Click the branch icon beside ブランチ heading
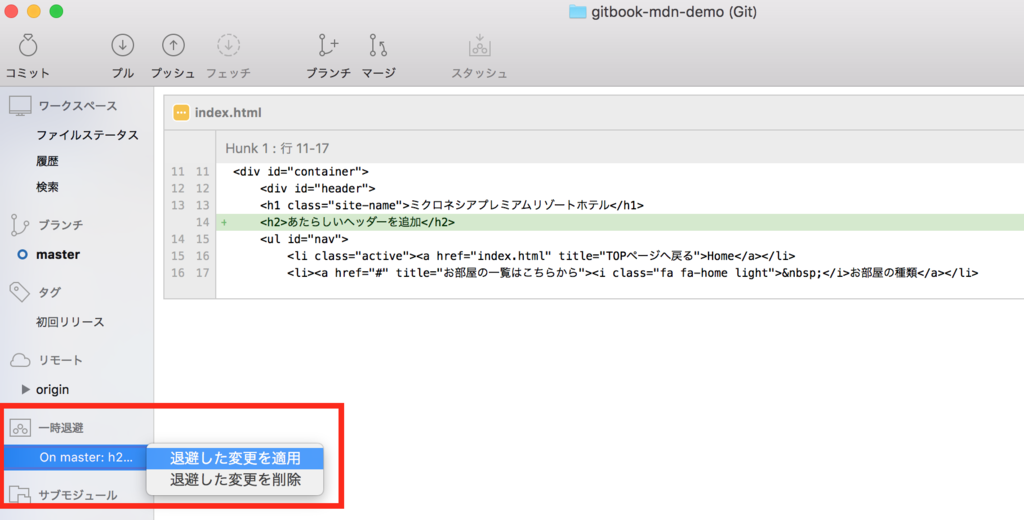 tap(20, 225)
